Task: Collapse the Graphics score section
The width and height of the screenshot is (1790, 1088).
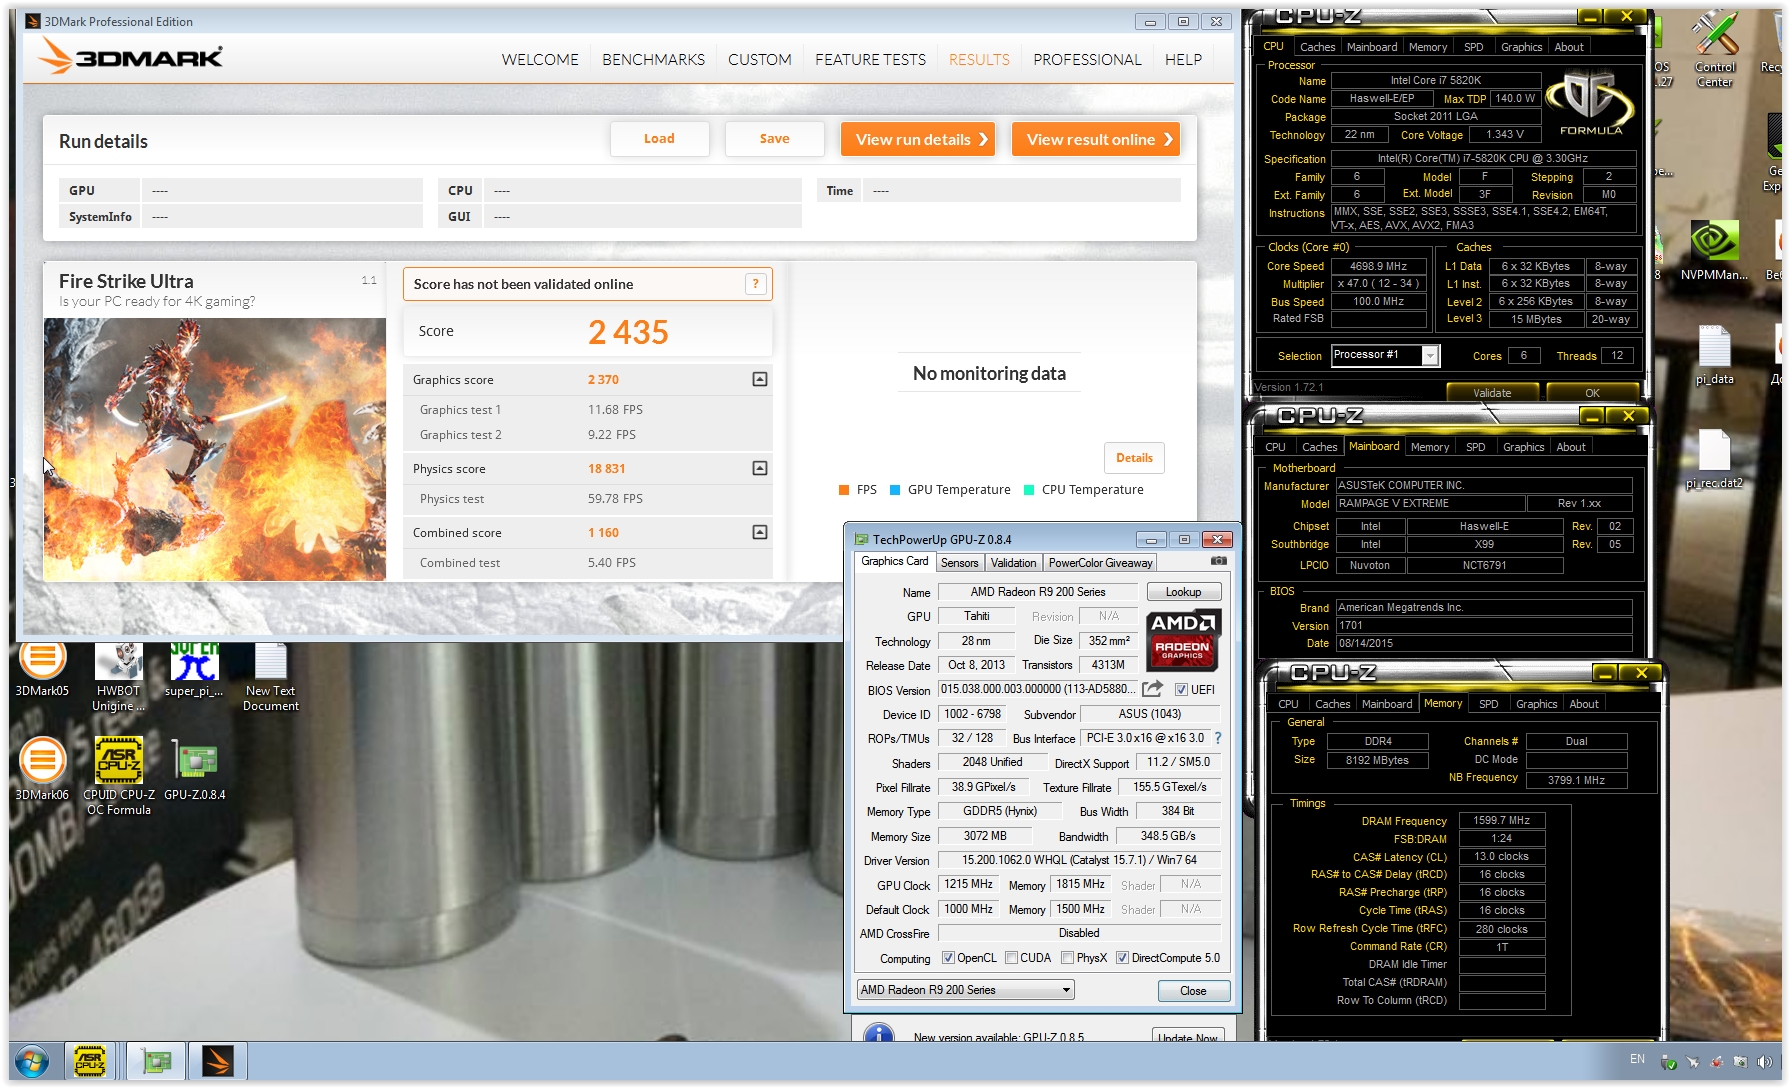Action: pos(760,379)
